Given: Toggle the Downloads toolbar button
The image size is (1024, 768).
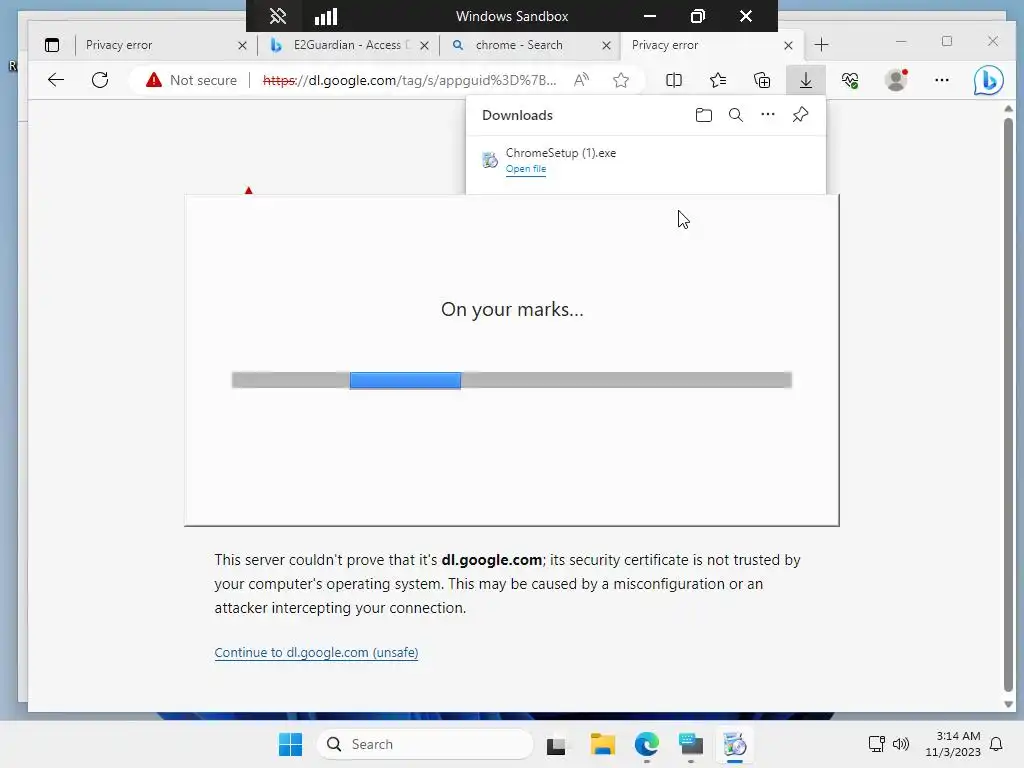Looking at the screenshot, I should [x=806, y=80].
